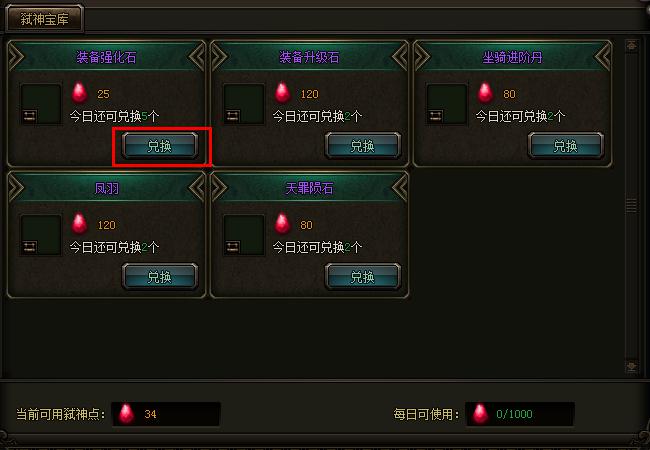Image resolution: width=650 pixels, height=450 pixels.
Task: Click red gem icon beside 当前可用弑神点
Action: point(126,414)
